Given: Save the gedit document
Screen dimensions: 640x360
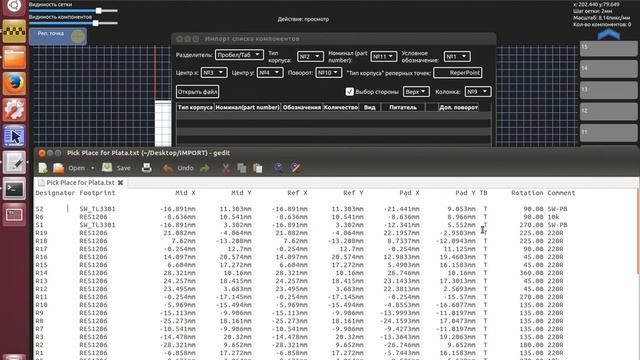Looking at the screenshot, I should (116, 168).
